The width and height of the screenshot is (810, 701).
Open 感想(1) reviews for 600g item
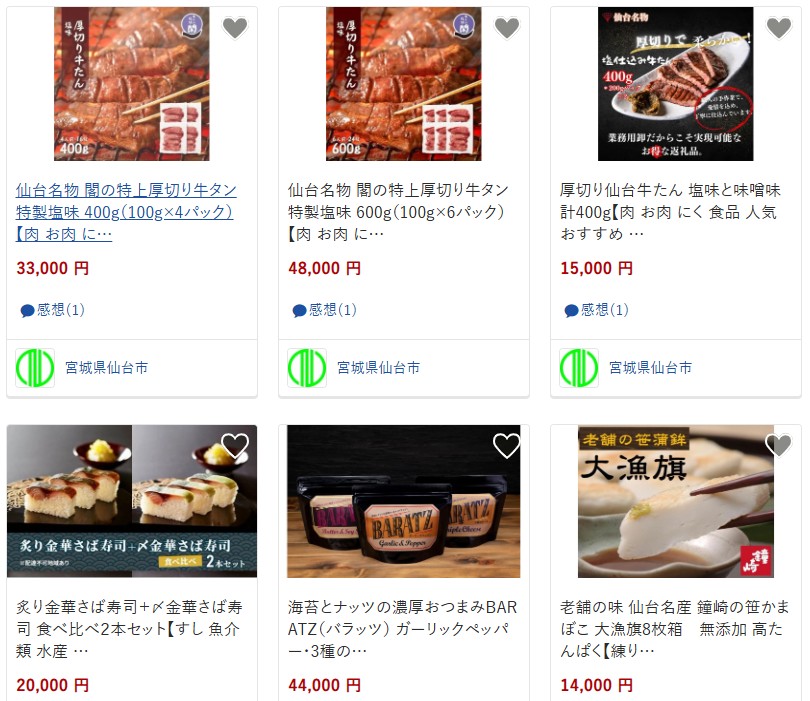click(x=324, y=310)
